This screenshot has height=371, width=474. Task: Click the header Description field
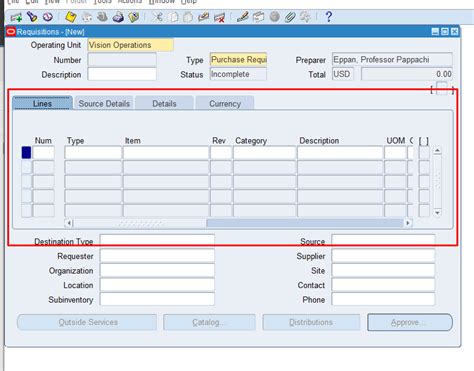[x=122, y=74]
